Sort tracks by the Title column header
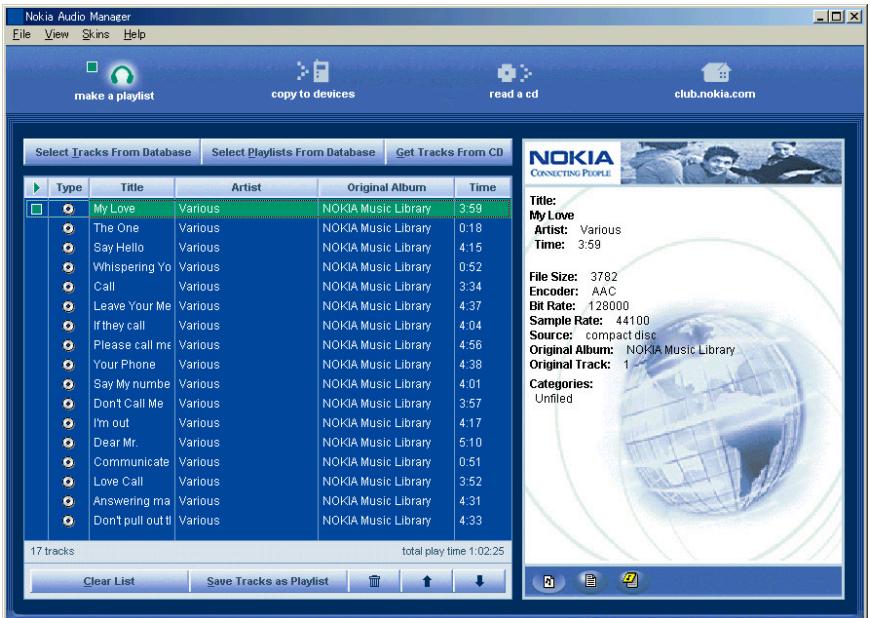This screenshot has height=618, width=870. [x=132, y=188]
